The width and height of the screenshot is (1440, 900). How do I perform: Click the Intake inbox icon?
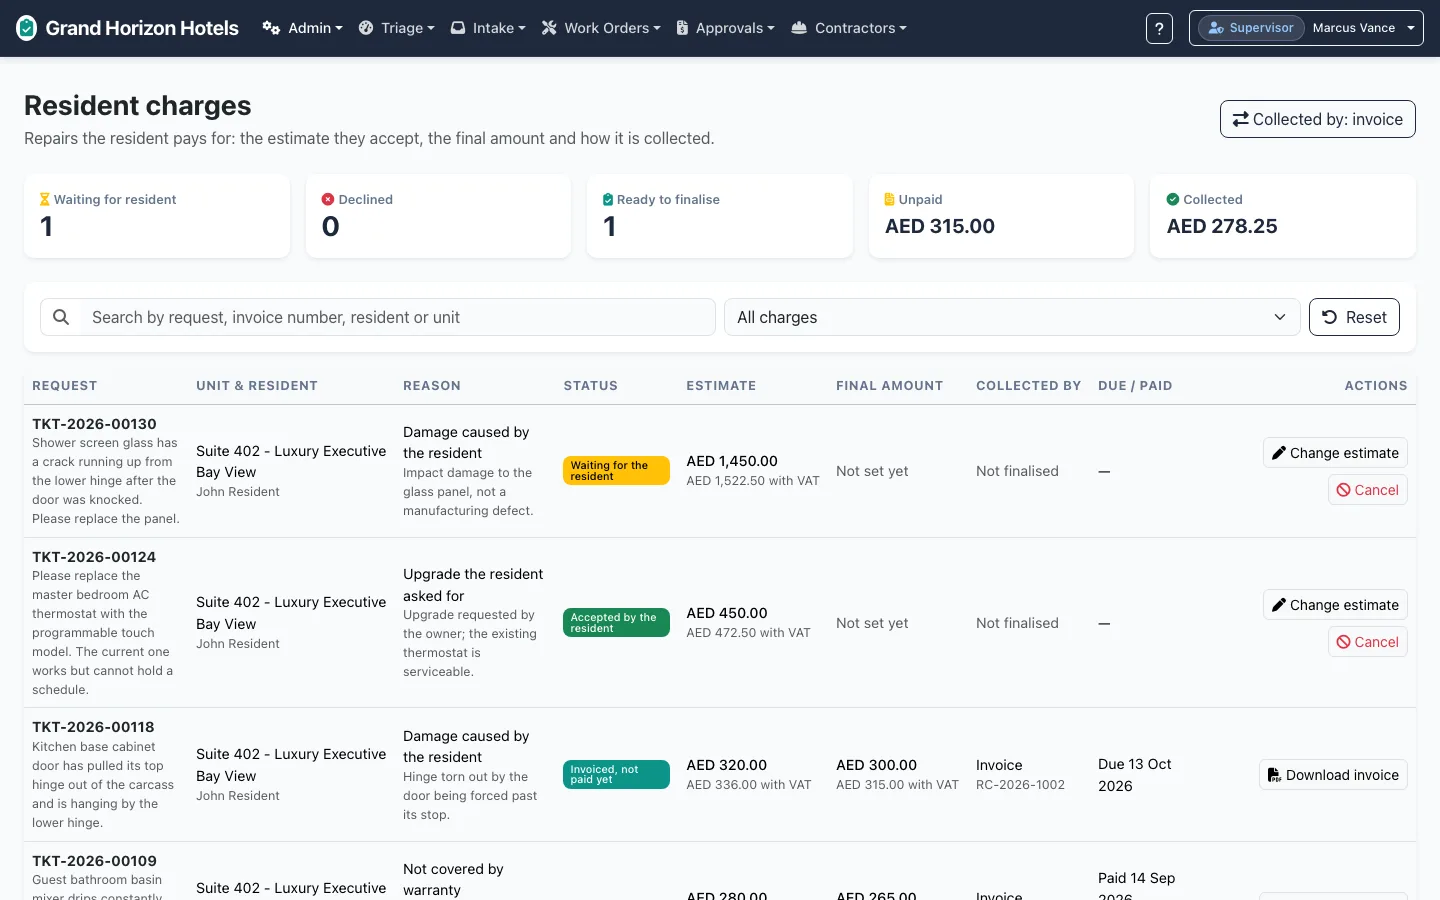pyautogui.click(x=458, y=28)
